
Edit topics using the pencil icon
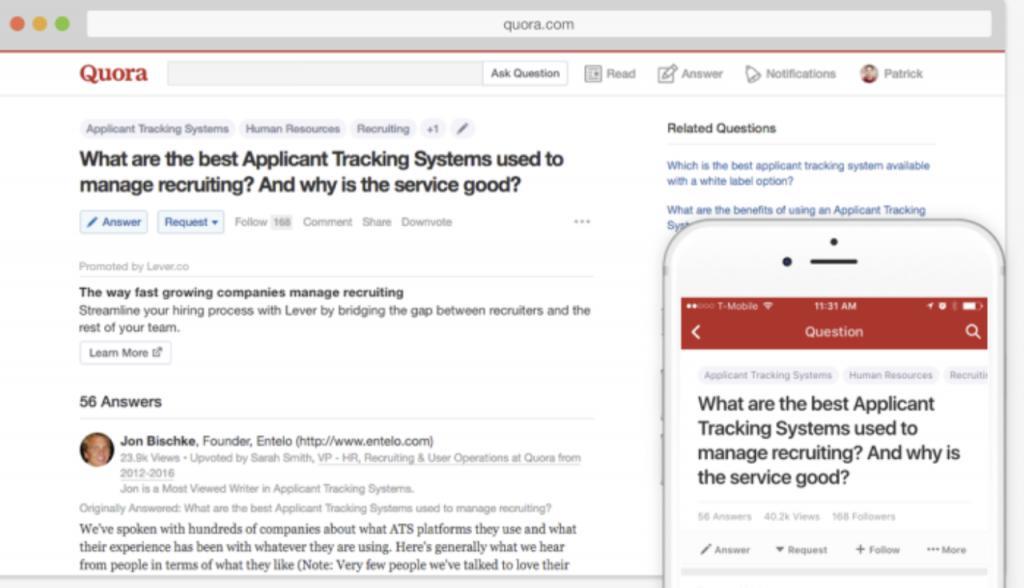click(462, 129)
